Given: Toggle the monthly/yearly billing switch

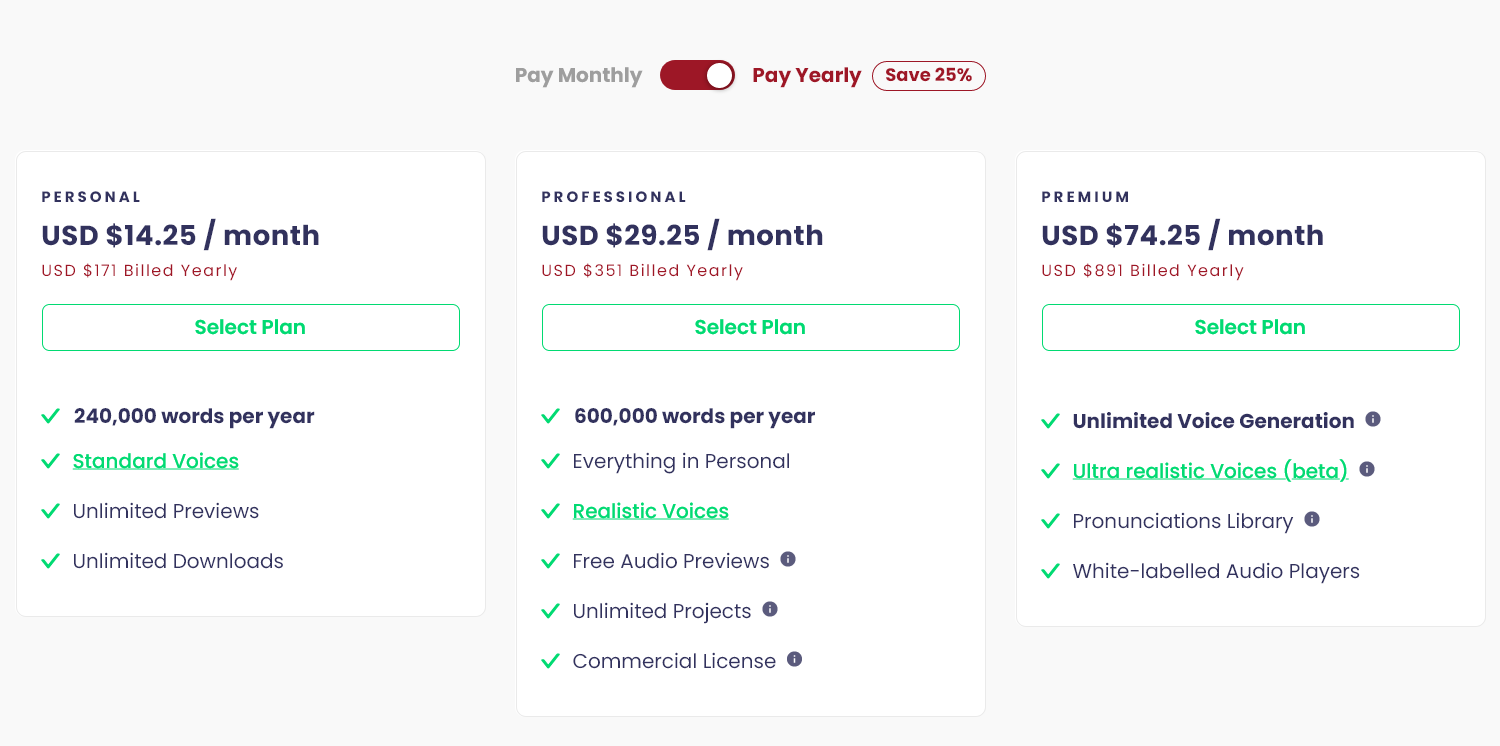Looking at the screenshot, I should pyautogui.click(x=697, y=75).
